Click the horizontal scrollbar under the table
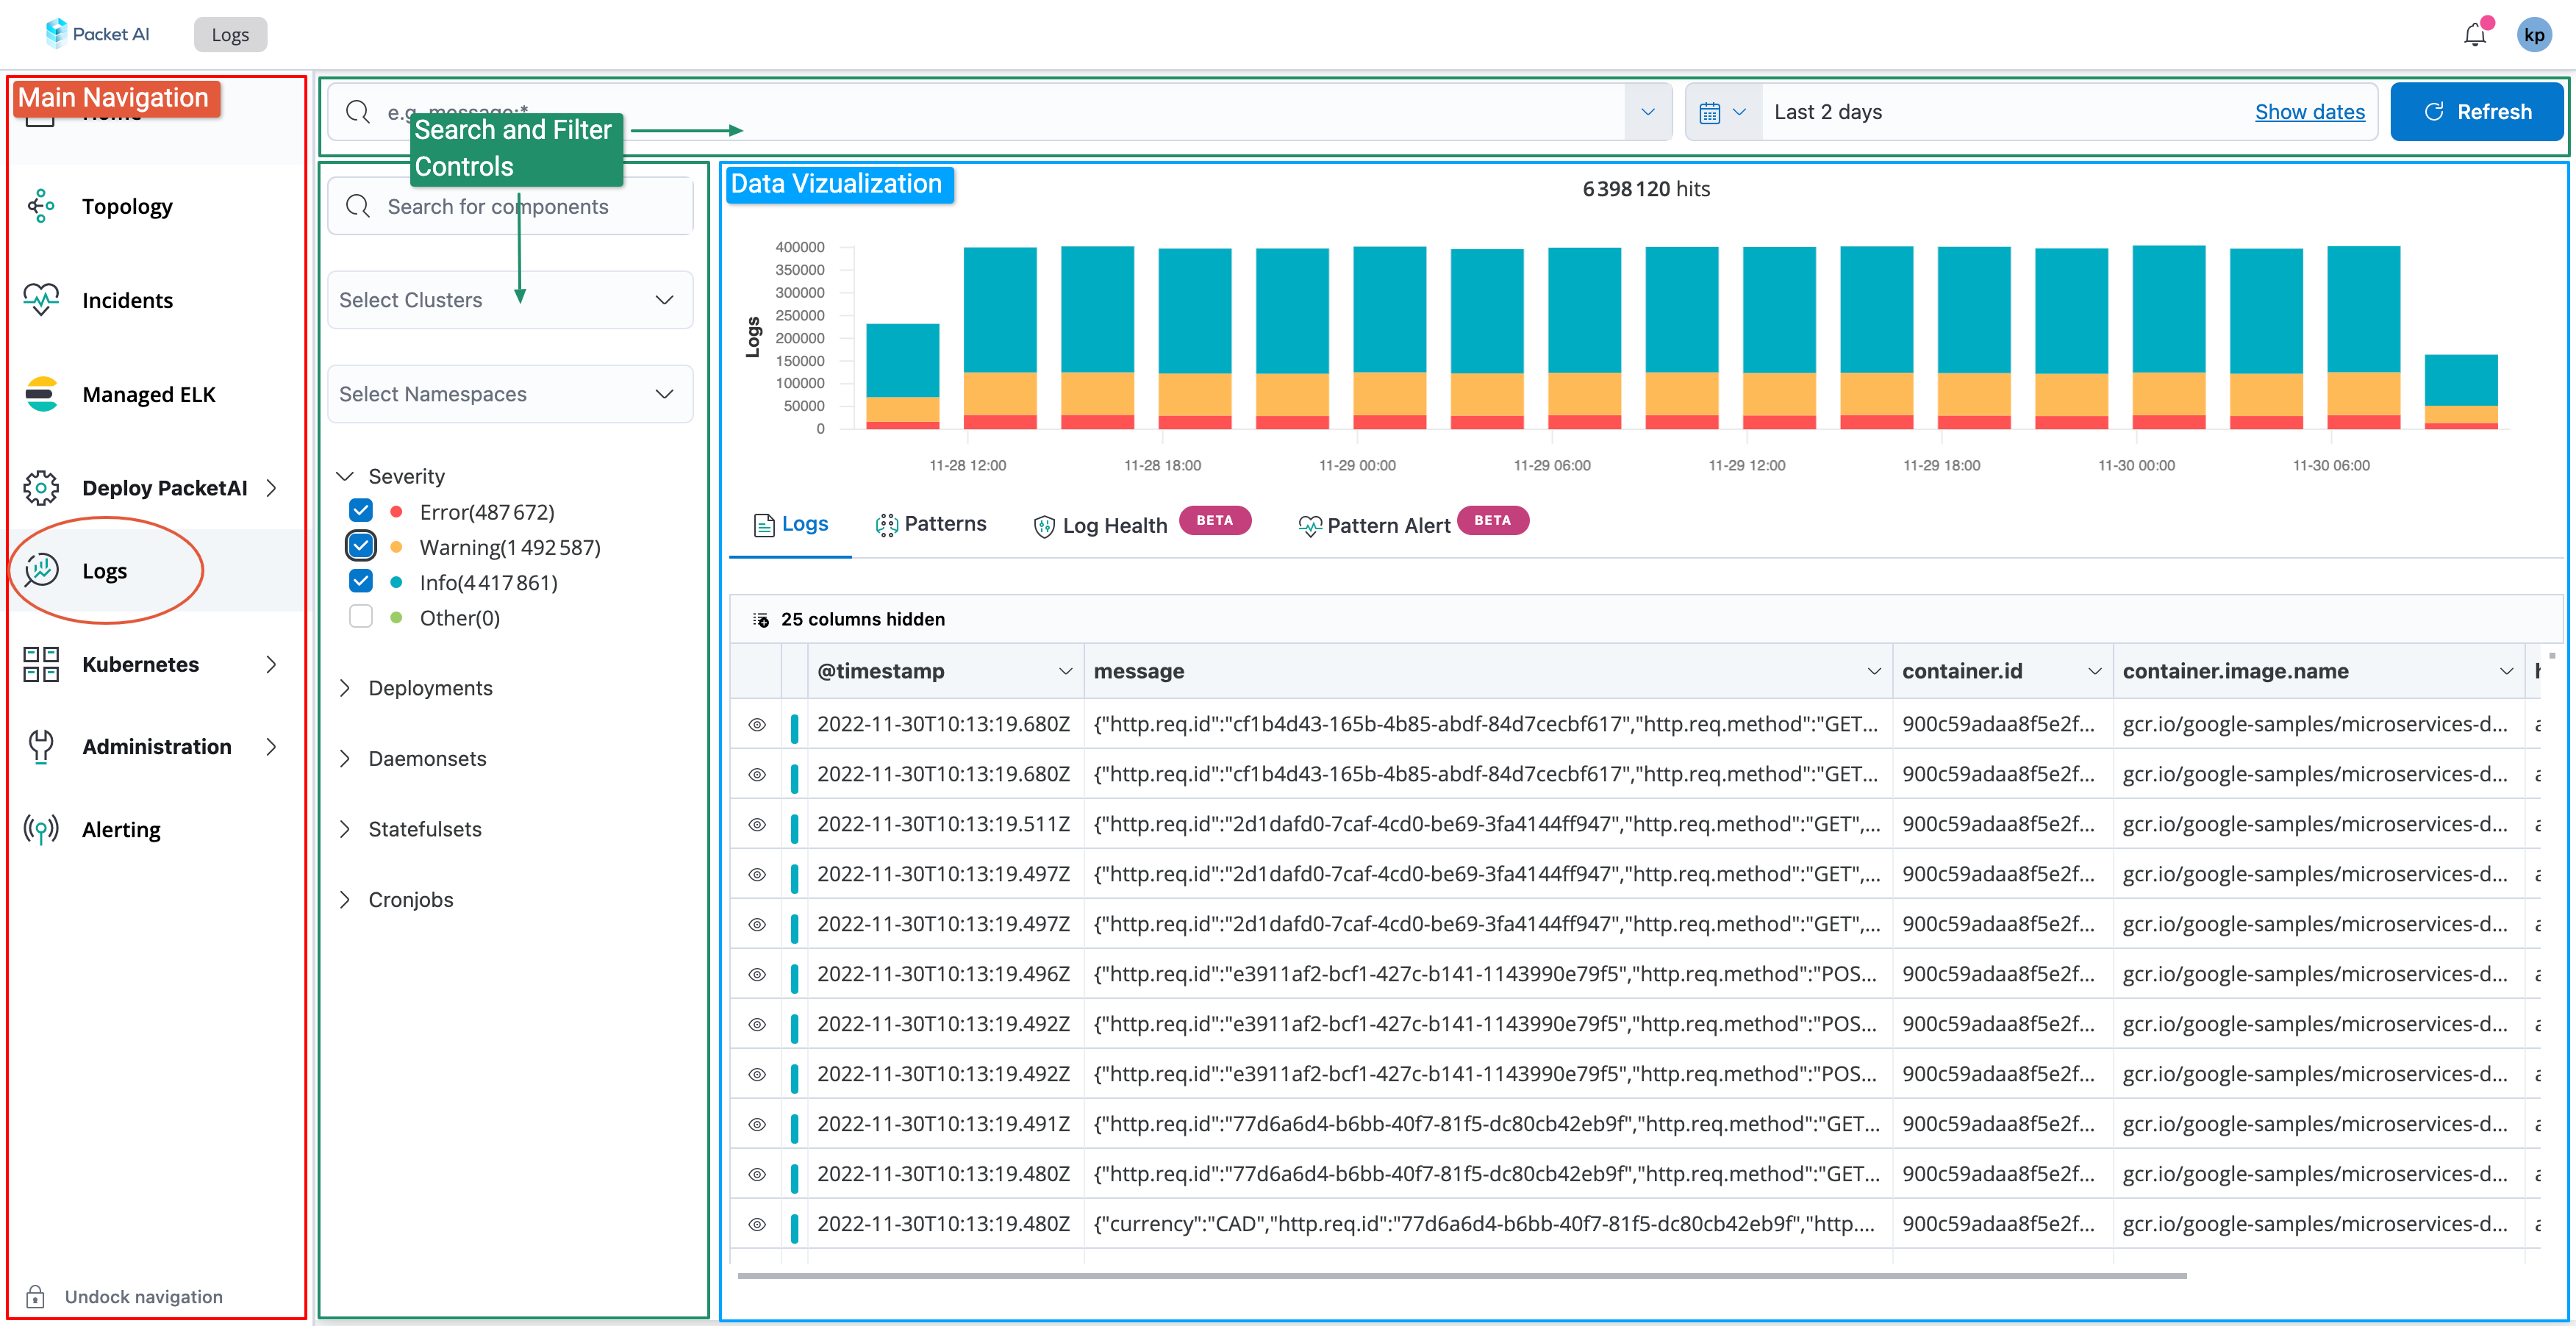2576x1326 pixels. (x=1460, y=1275)
